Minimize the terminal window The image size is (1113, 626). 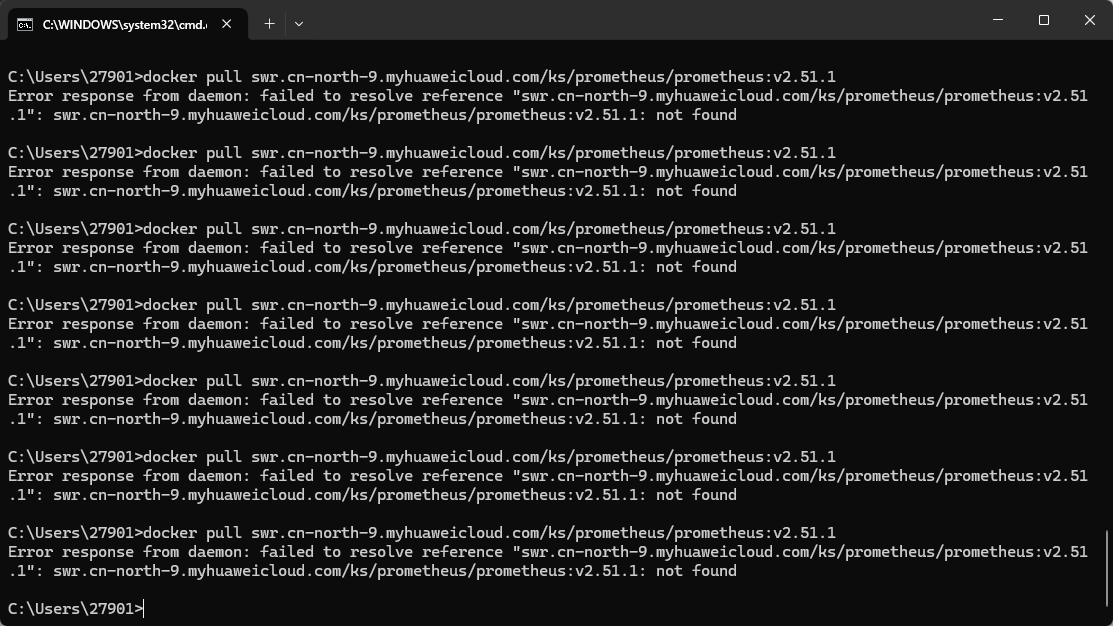pos(997,20)
